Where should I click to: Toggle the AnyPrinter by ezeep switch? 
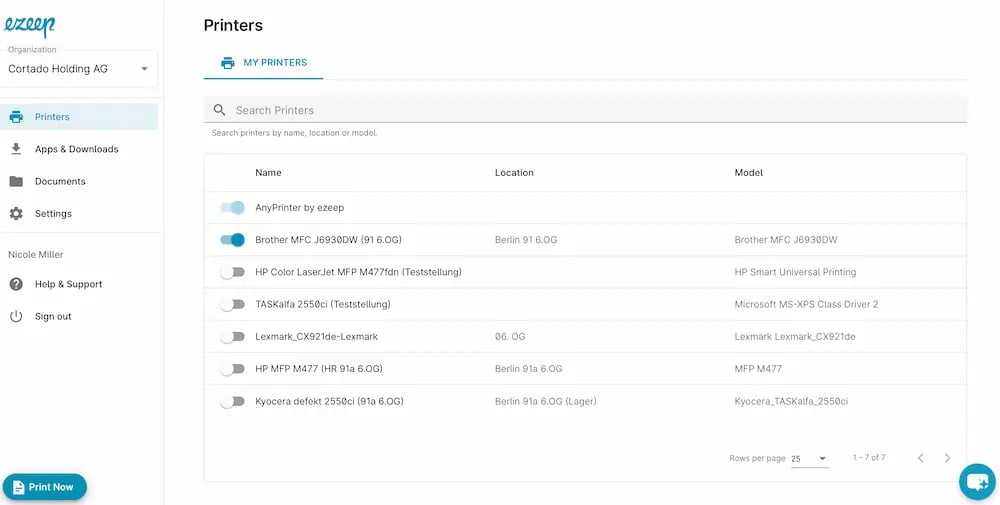pyautogui.click(x=232, y=208)
